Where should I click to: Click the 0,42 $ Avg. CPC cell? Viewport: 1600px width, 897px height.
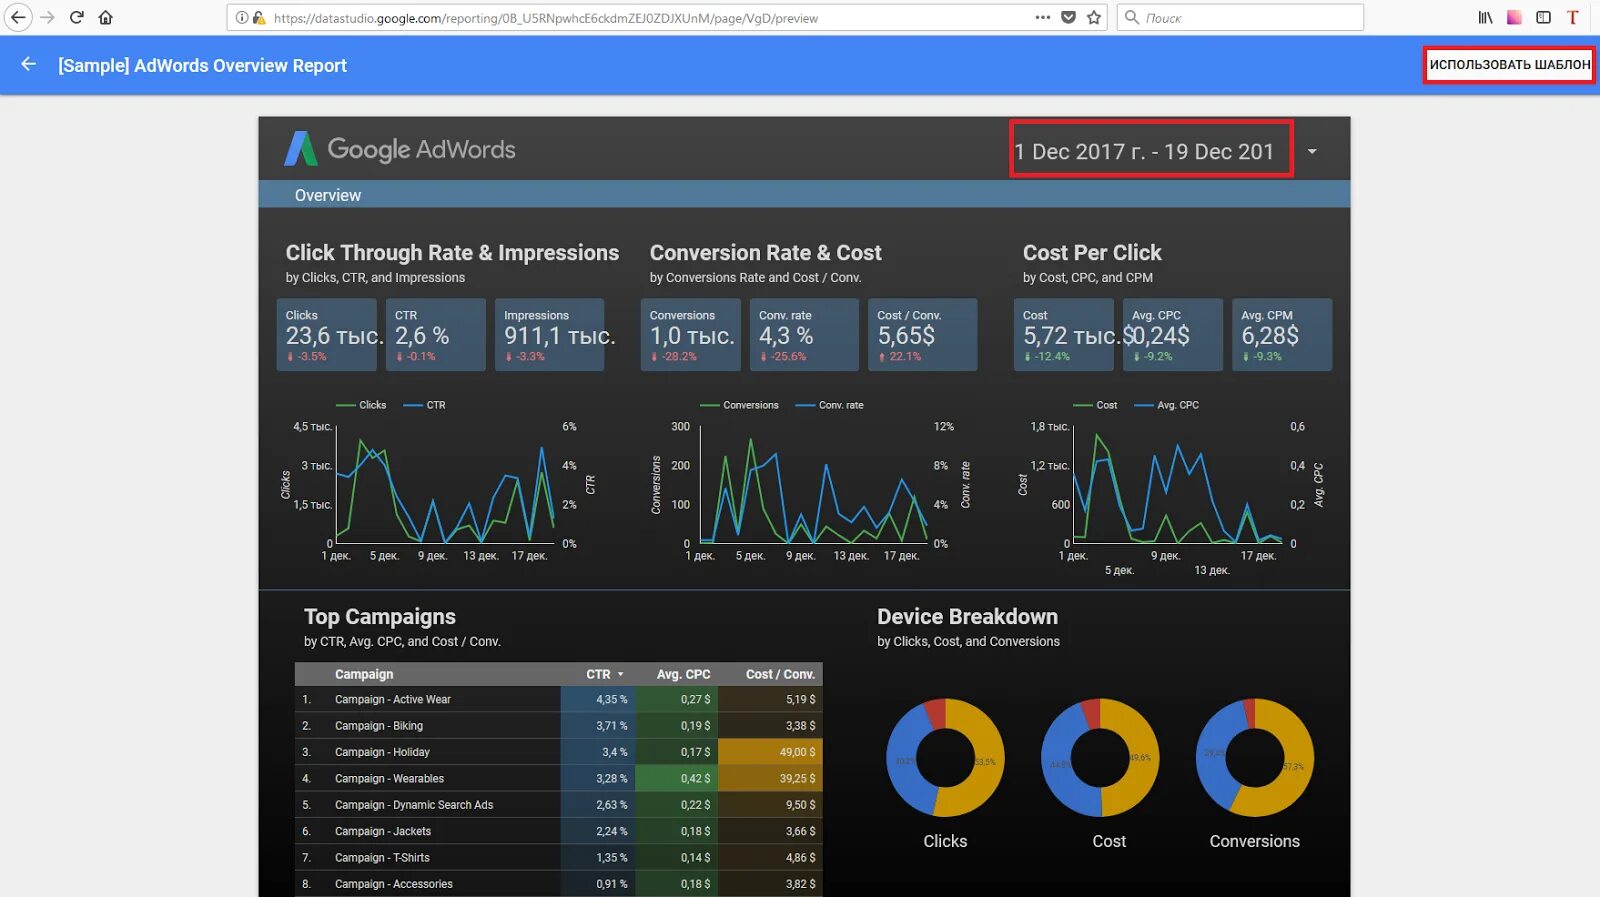point(678,778)
